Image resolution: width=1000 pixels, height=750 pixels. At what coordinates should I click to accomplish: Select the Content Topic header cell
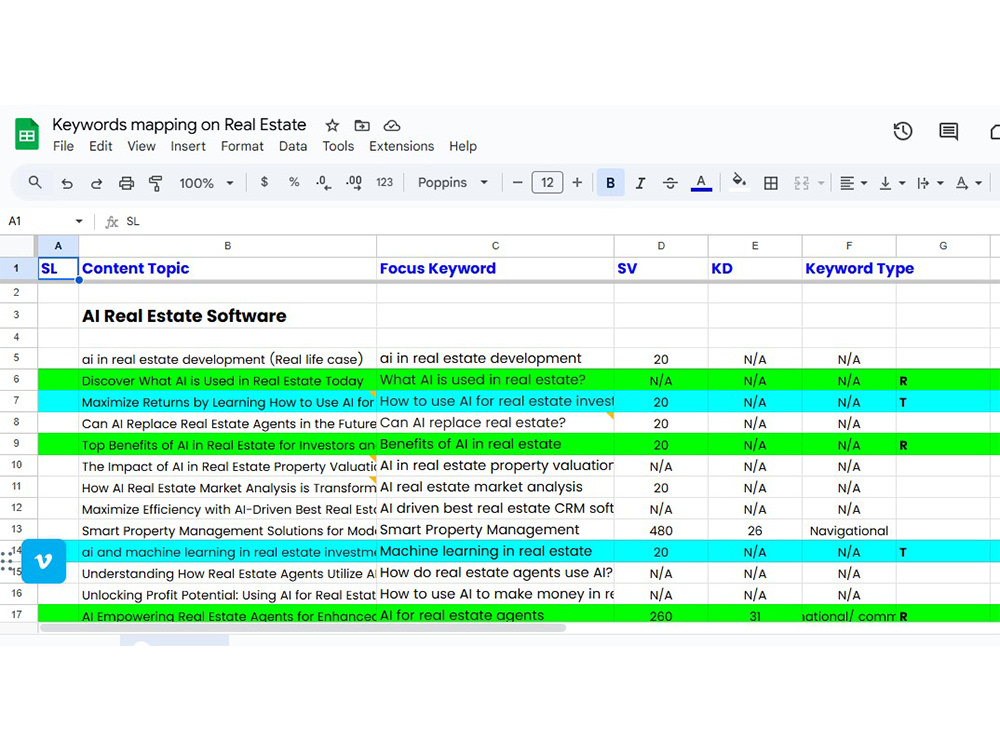point(228,268)
